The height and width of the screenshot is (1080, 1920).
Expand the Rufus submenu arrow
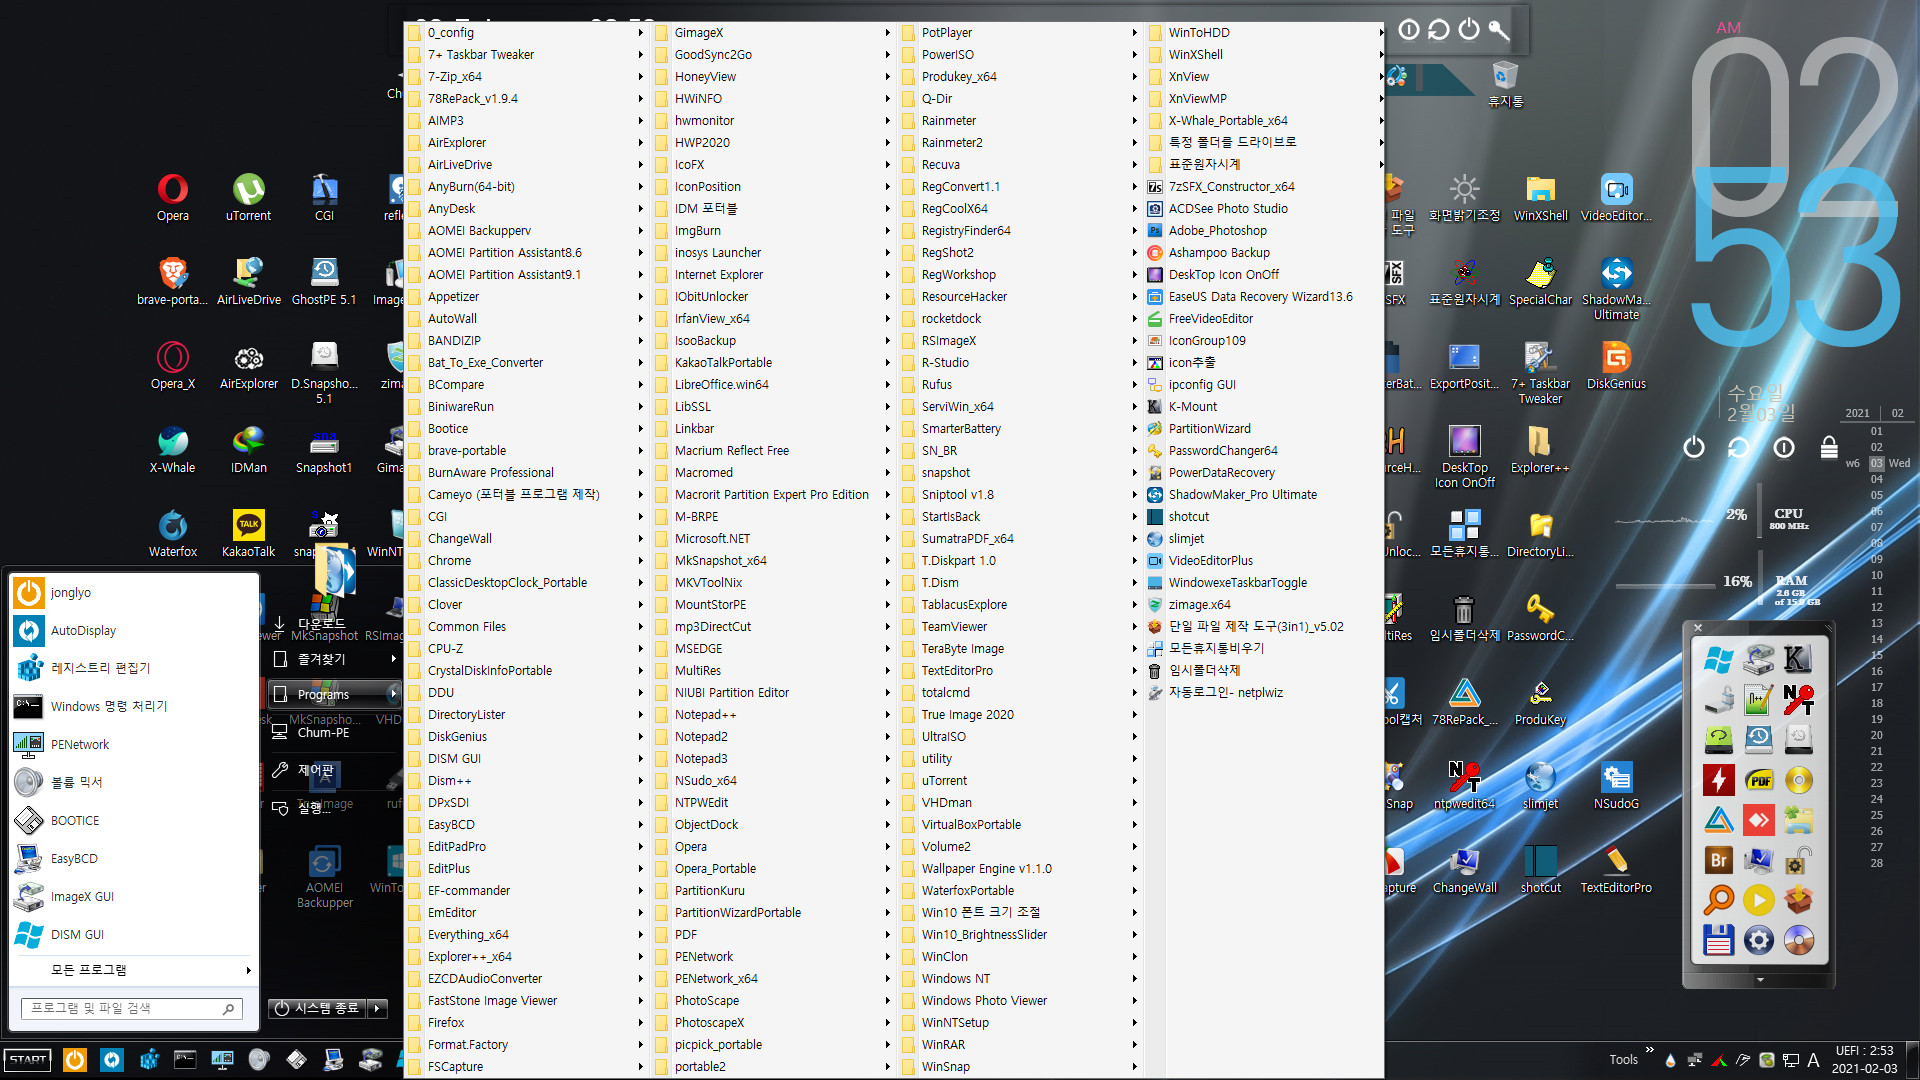(x=1134, y=384)
